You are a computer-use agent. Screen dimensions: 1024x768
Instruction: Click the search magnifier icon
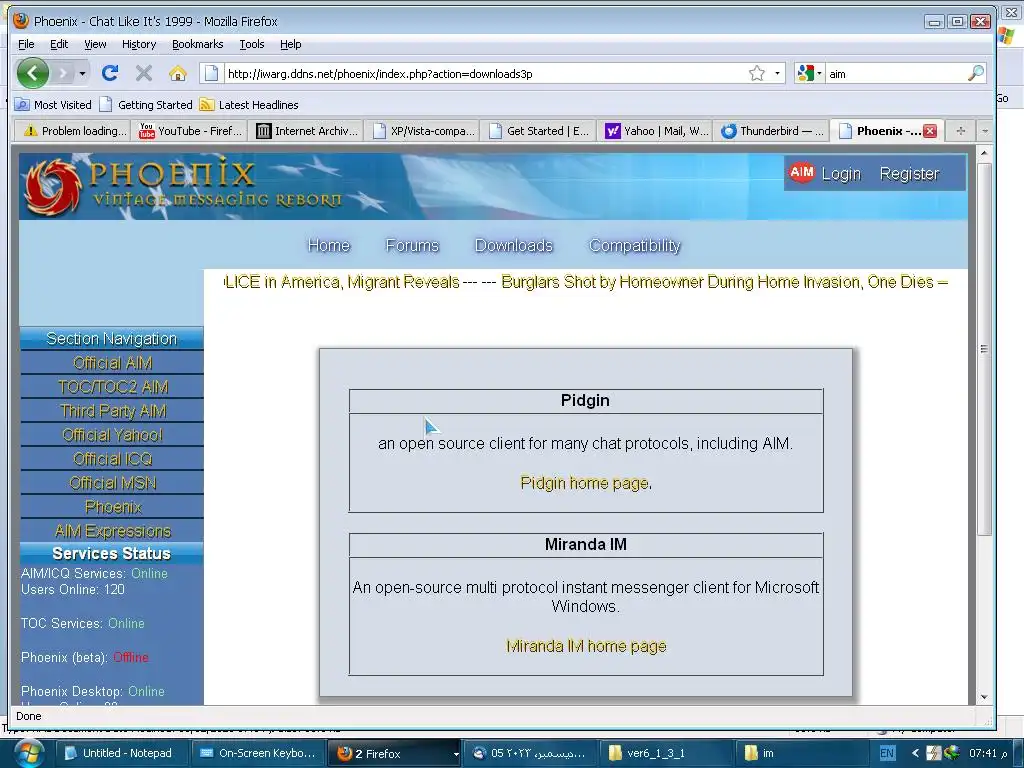click(976, 73)
